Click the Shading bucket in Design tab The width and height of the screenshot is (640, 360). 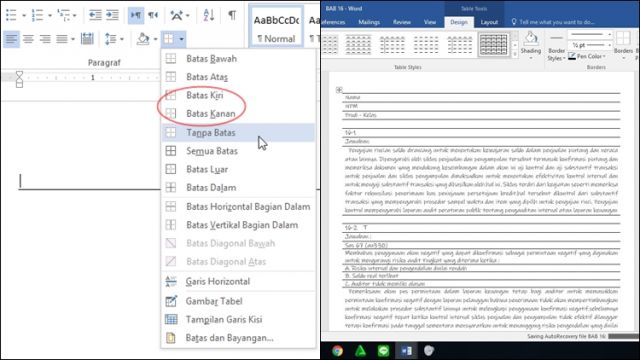point(531,43)
